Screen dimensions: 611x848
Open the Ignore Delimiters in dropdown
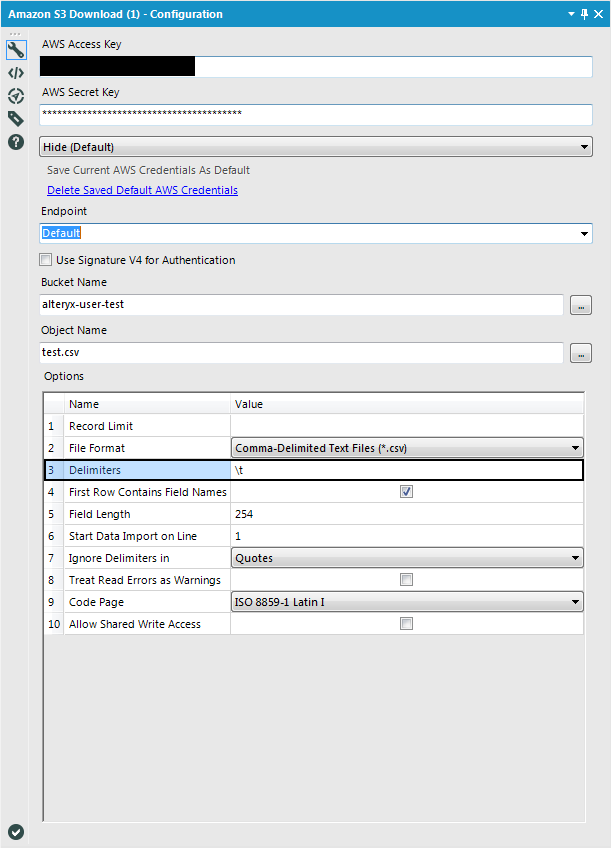coord(407,558)
